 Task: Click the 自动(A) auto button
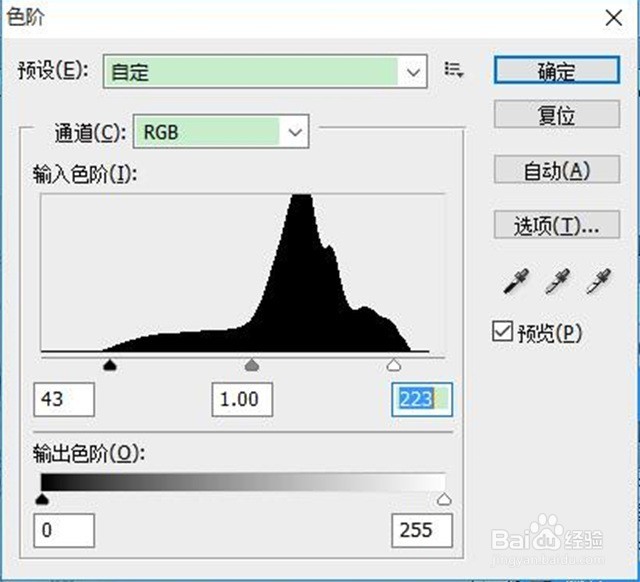pyautogui.click(x=557, y=169)
